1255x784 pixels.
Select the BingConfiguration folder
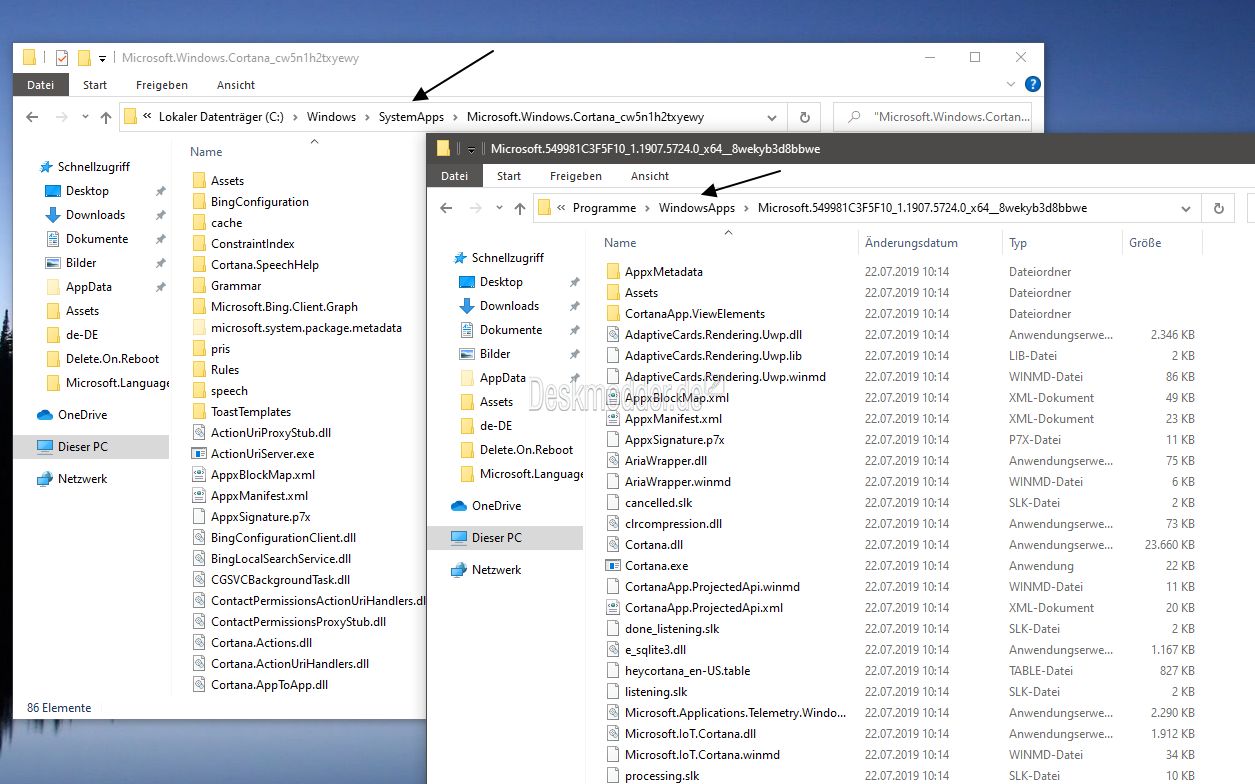[259, 202]
